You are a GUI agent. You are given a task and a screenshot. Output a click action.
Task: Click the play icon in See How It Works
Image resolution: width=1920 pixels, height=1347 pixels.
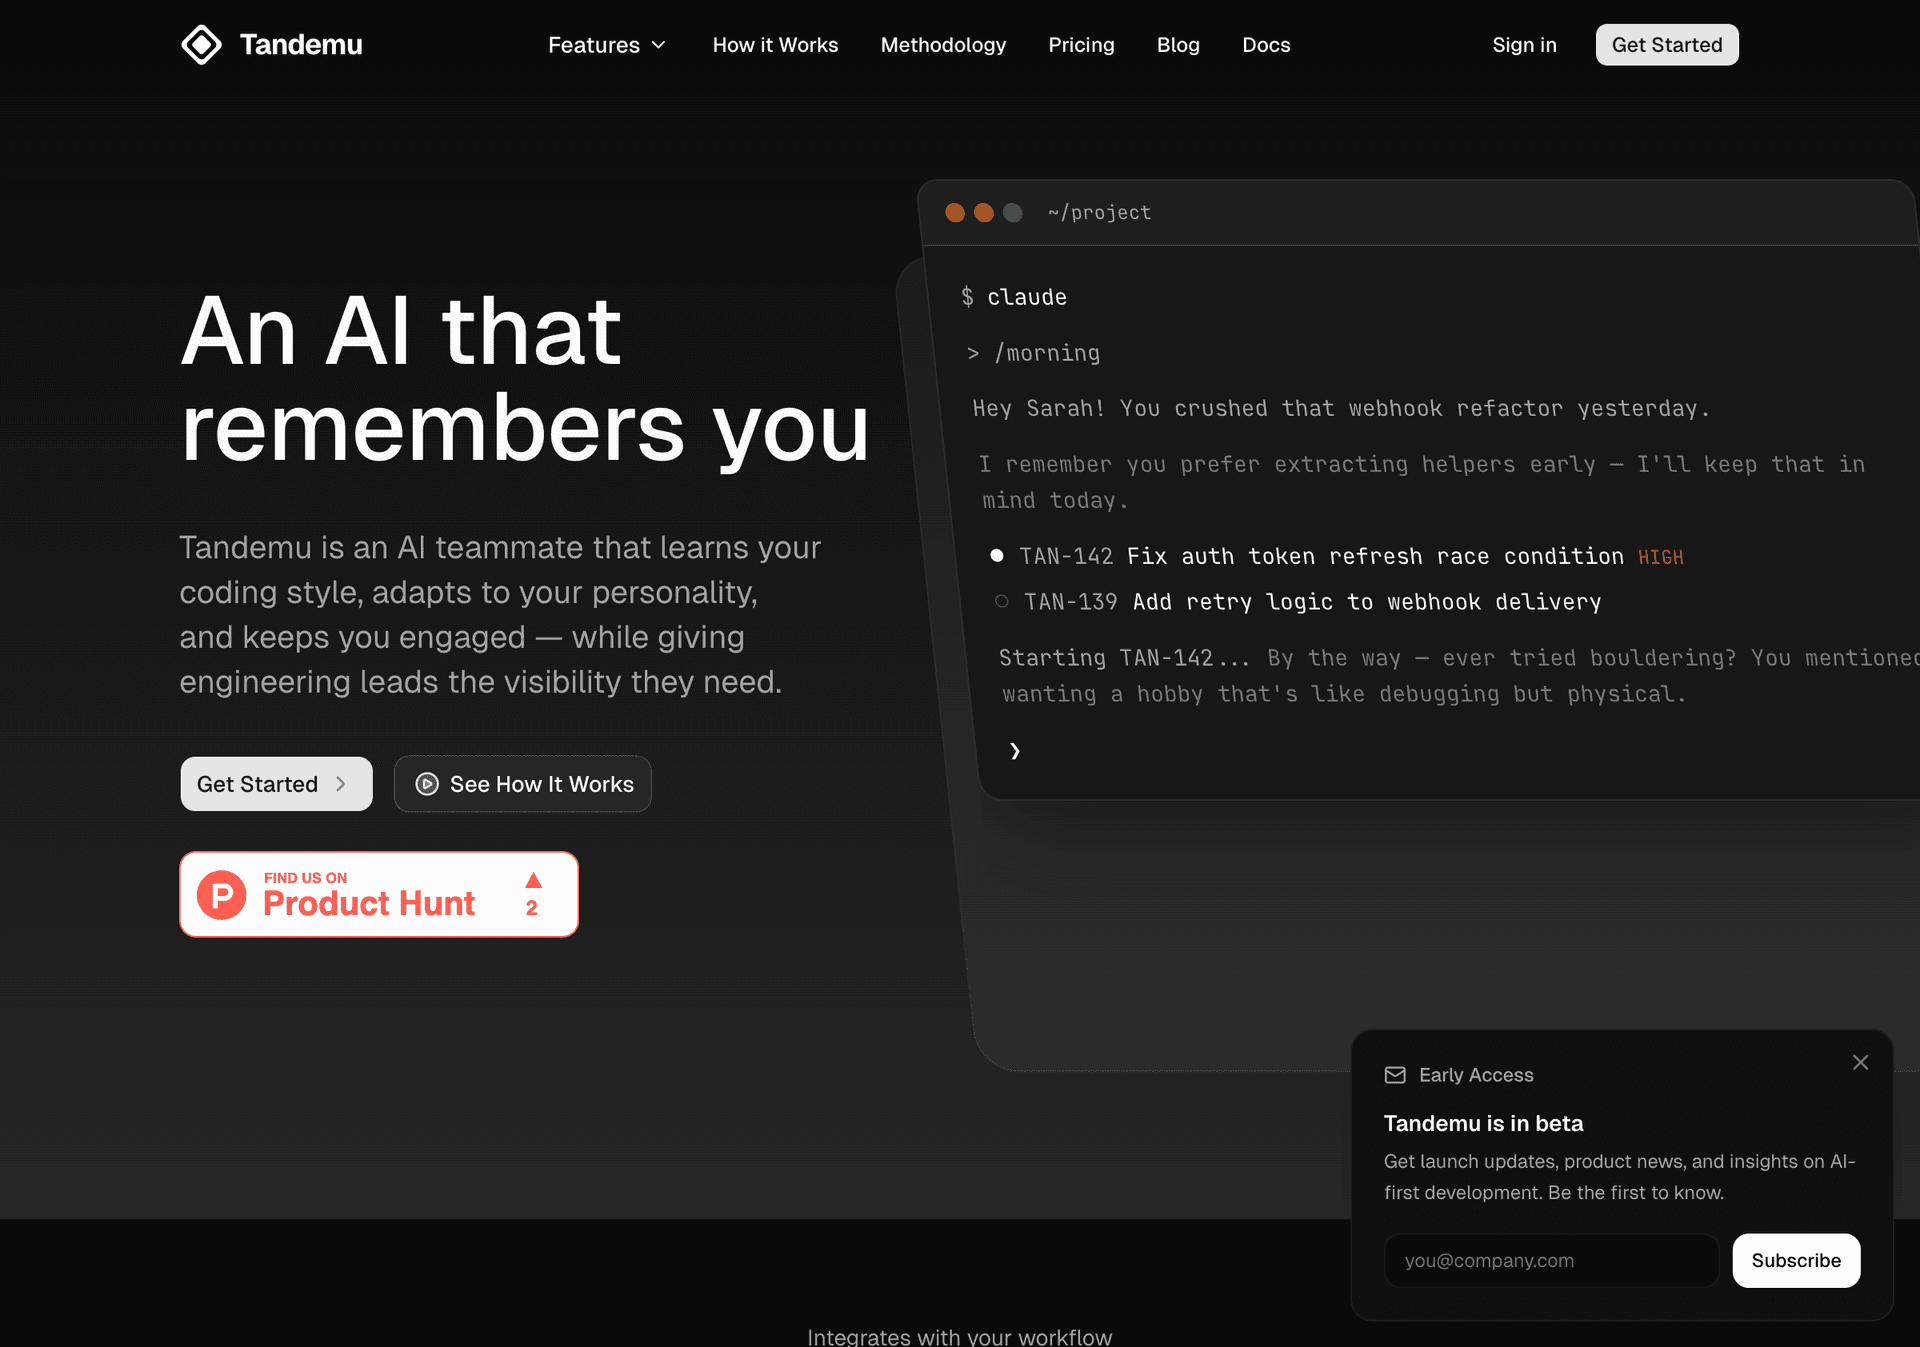[x=427, y=784]
